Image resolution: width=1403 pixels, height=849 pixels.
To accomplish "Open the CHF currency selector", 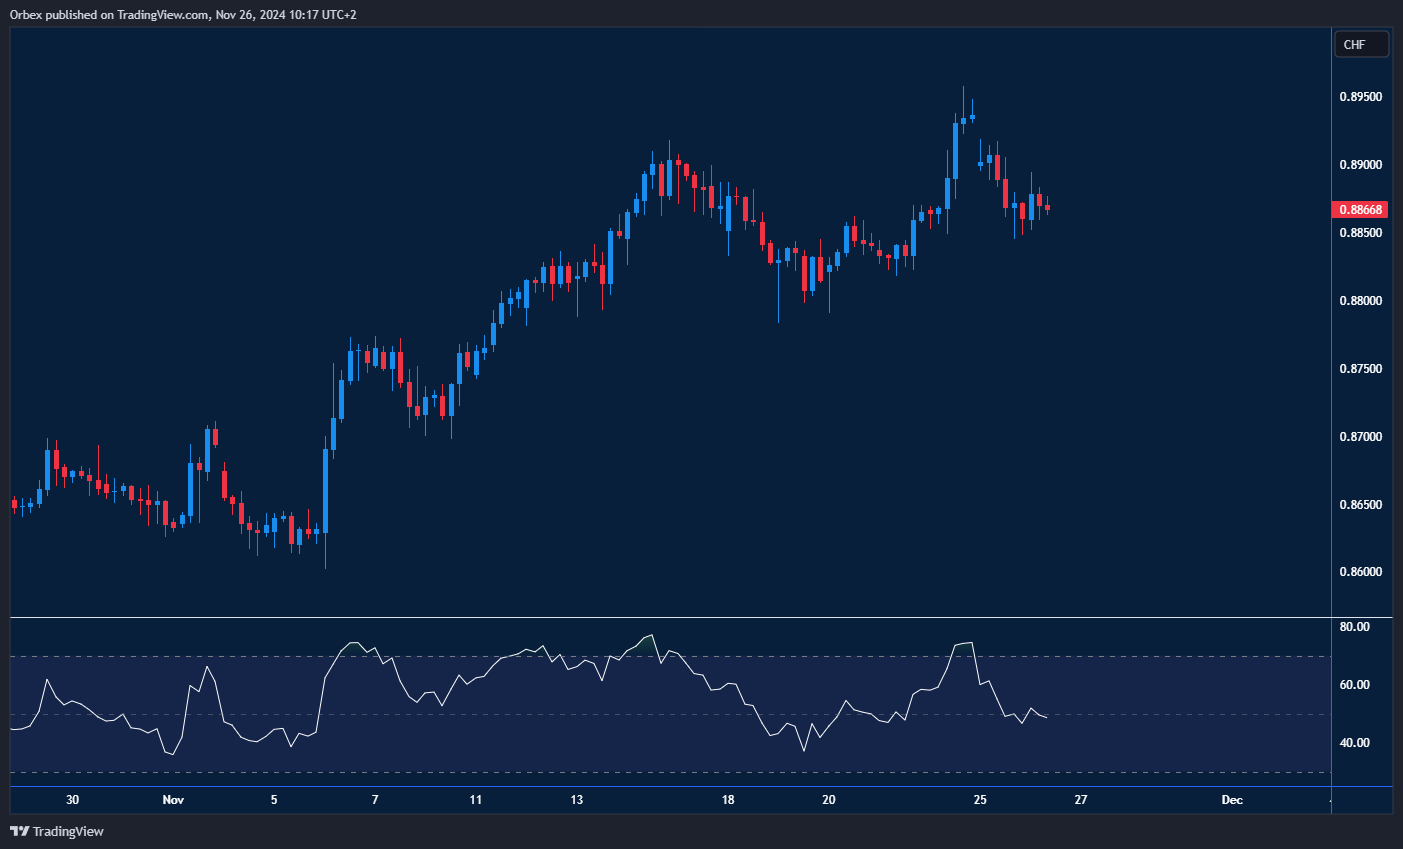I will (x=1361, y=45).
